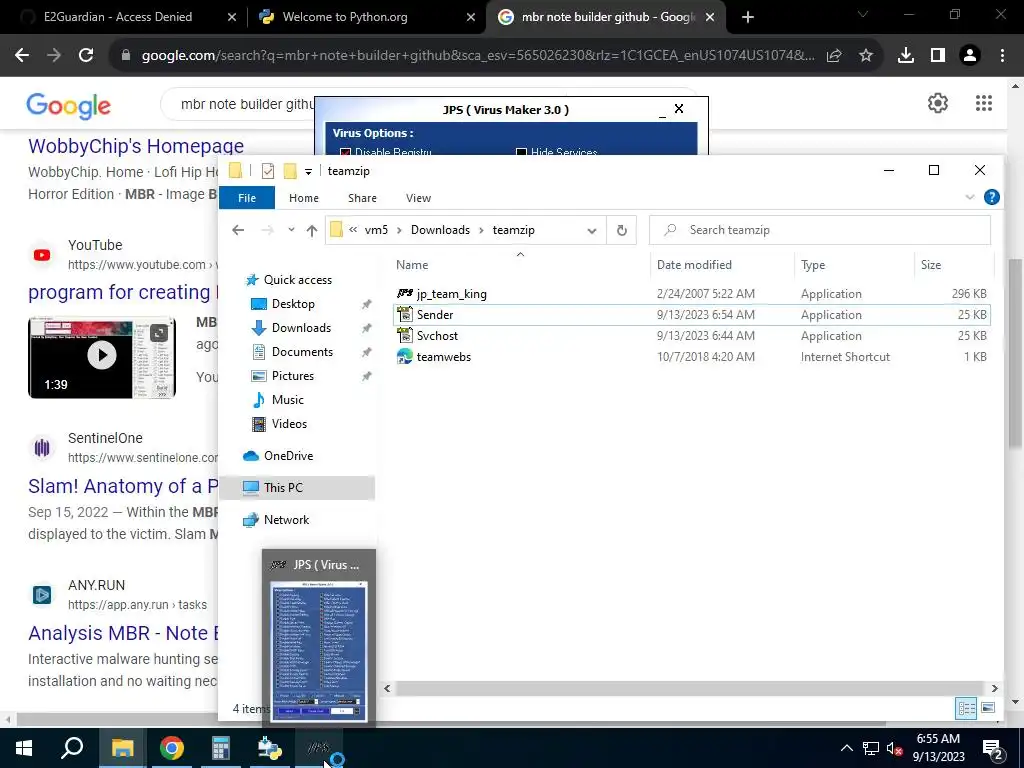Show hidden system tray icons
The height and width of the screenshot is (768, 1024).
[846, 748]
